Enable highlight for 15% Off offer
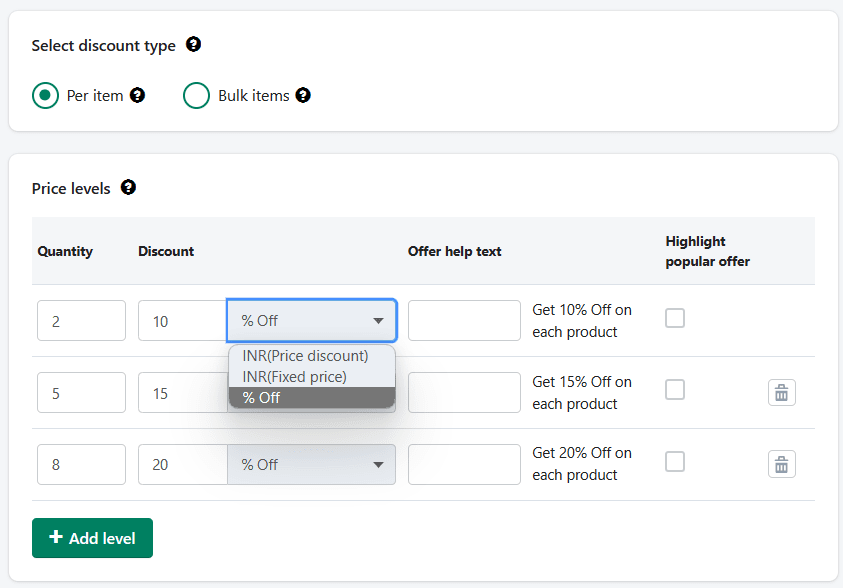The height and width of the screenshot is (588, 843). tap(675, 389)
